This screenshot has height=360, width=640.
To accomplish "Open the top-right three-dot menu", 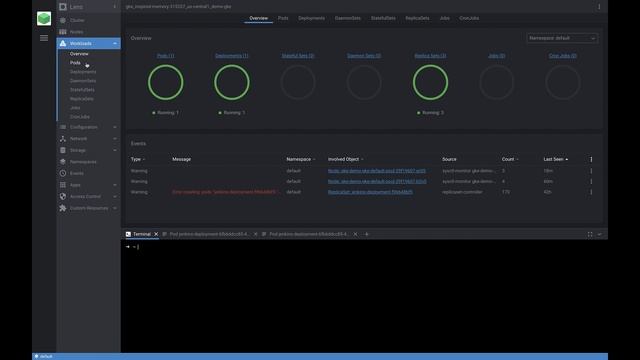I will (599, 7).
